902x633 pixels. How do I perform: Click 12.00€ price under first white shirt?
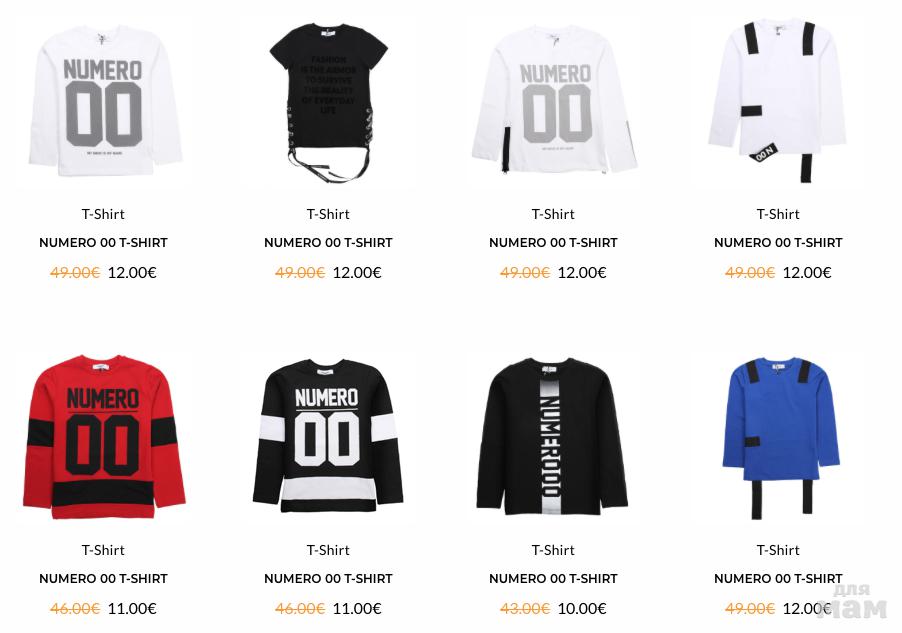coord(132,272)
